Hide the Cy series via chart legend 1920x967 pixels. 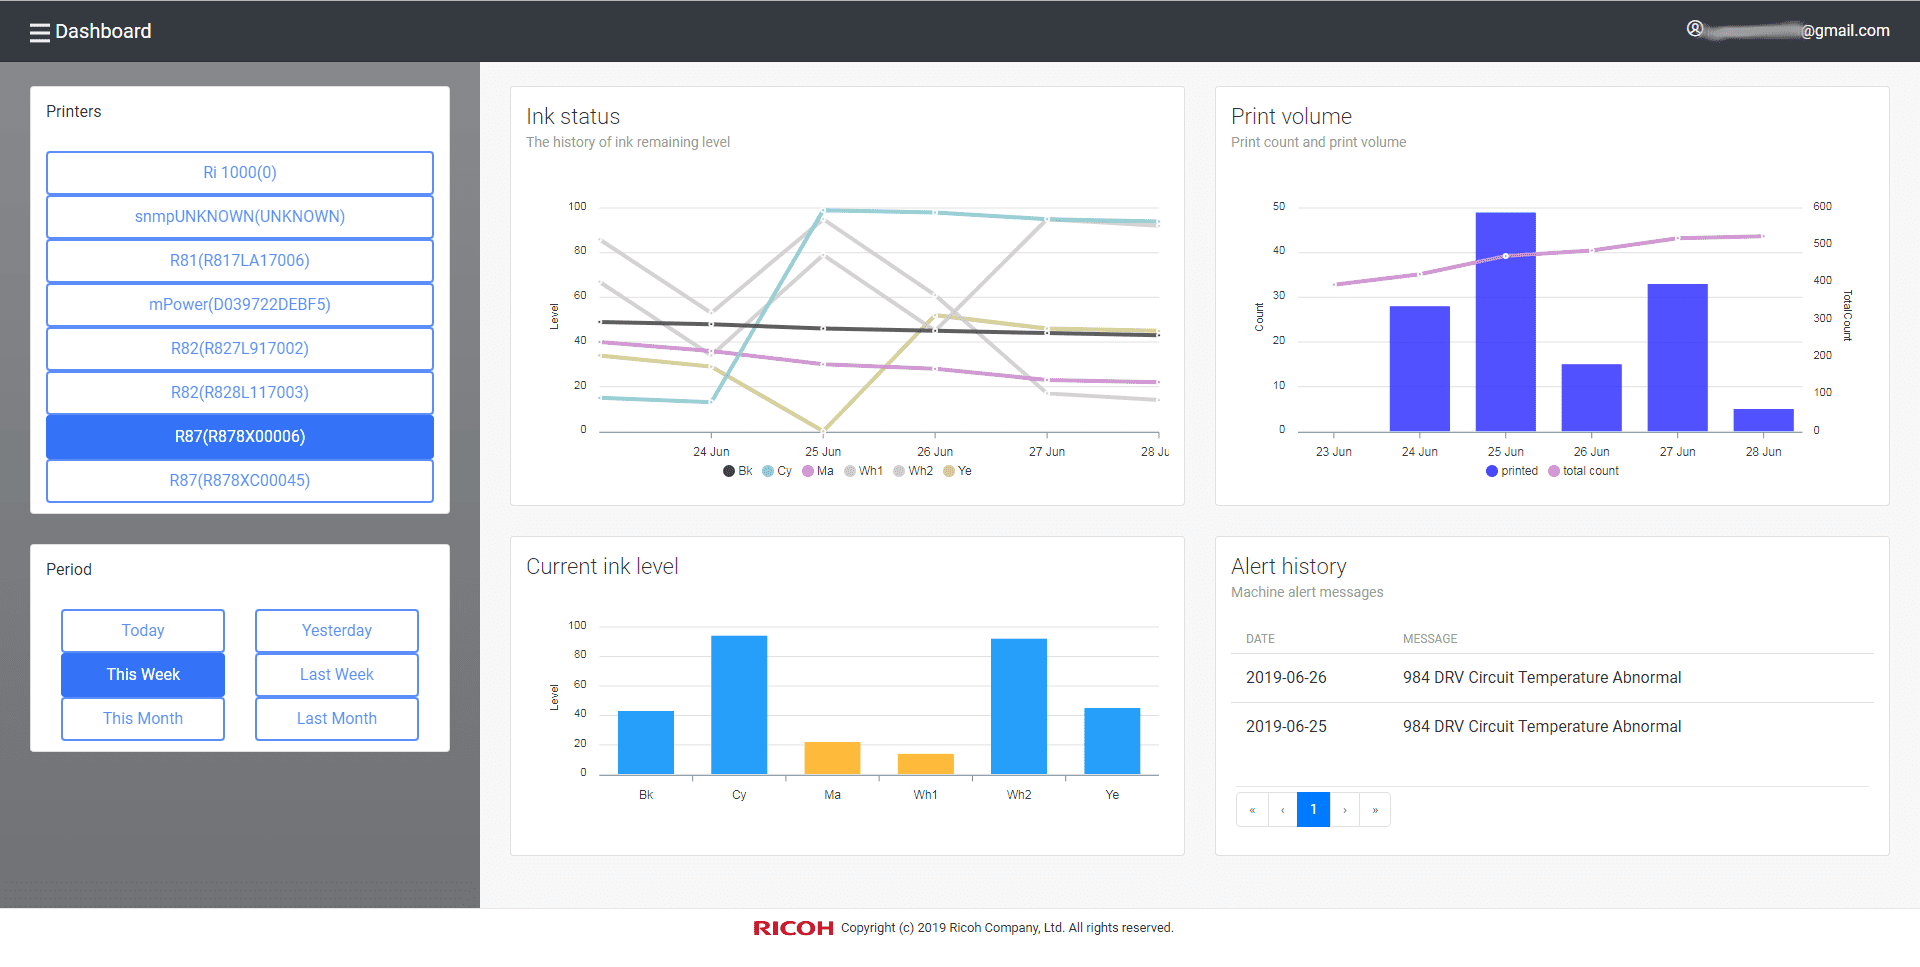tap(778, 470)
